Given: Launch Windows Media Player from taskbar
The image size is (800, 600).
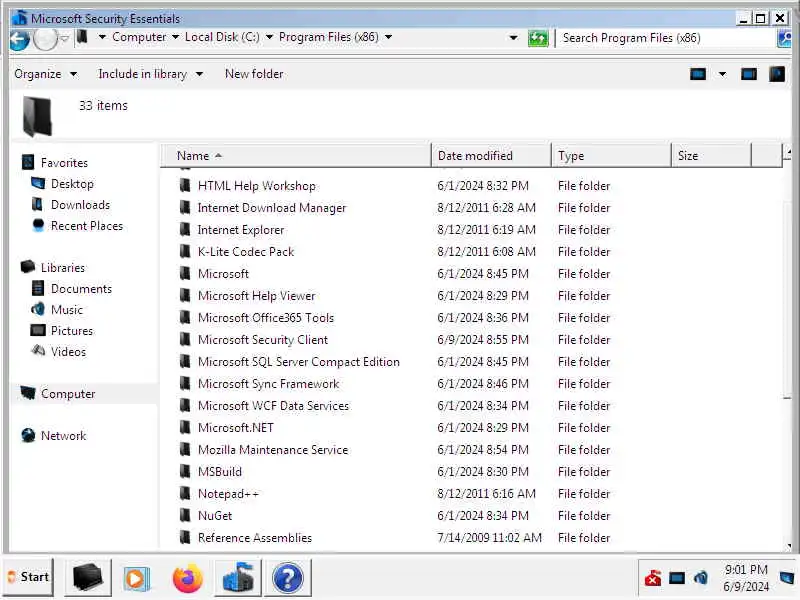Looking at the screenshot, I should coord(136,578).
